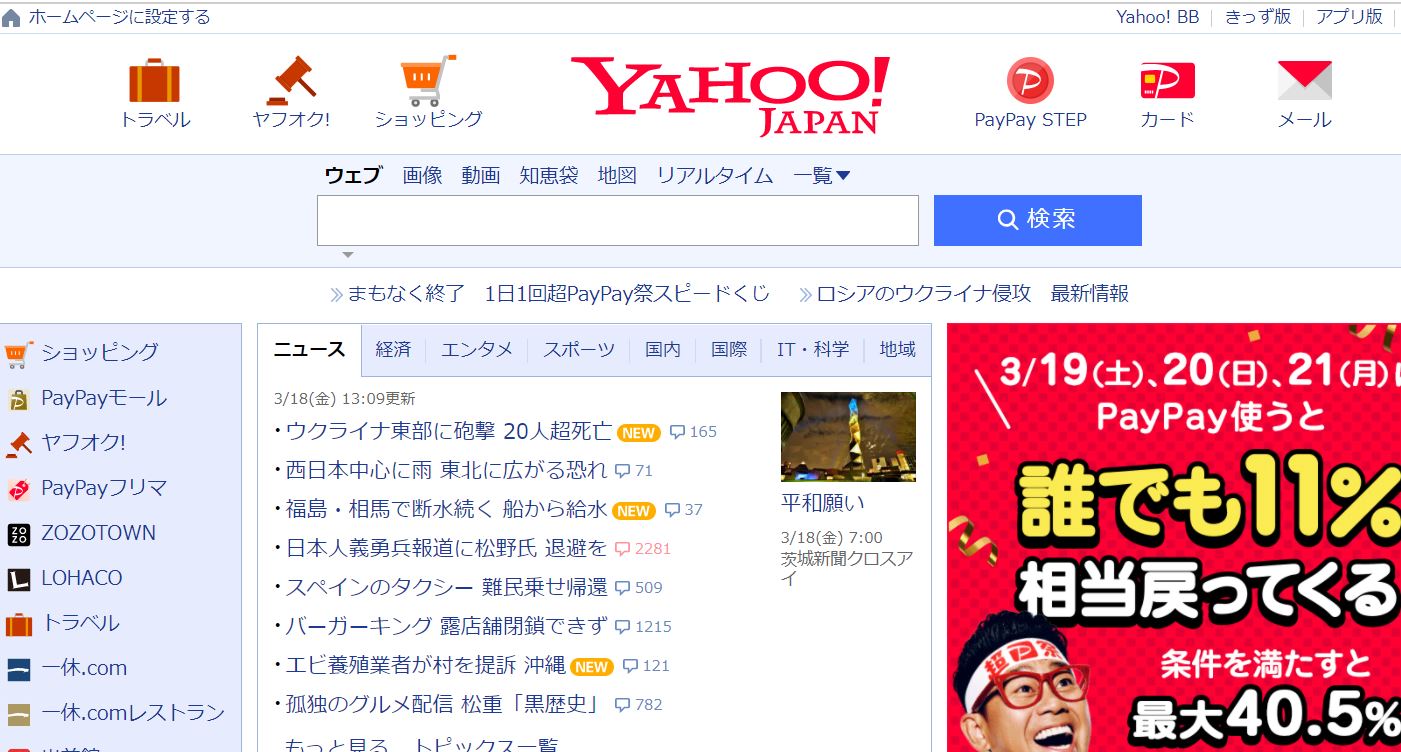Open comments bubble showing 71
The width and height of the screenshot is (1401, 752).
[634, 471]
